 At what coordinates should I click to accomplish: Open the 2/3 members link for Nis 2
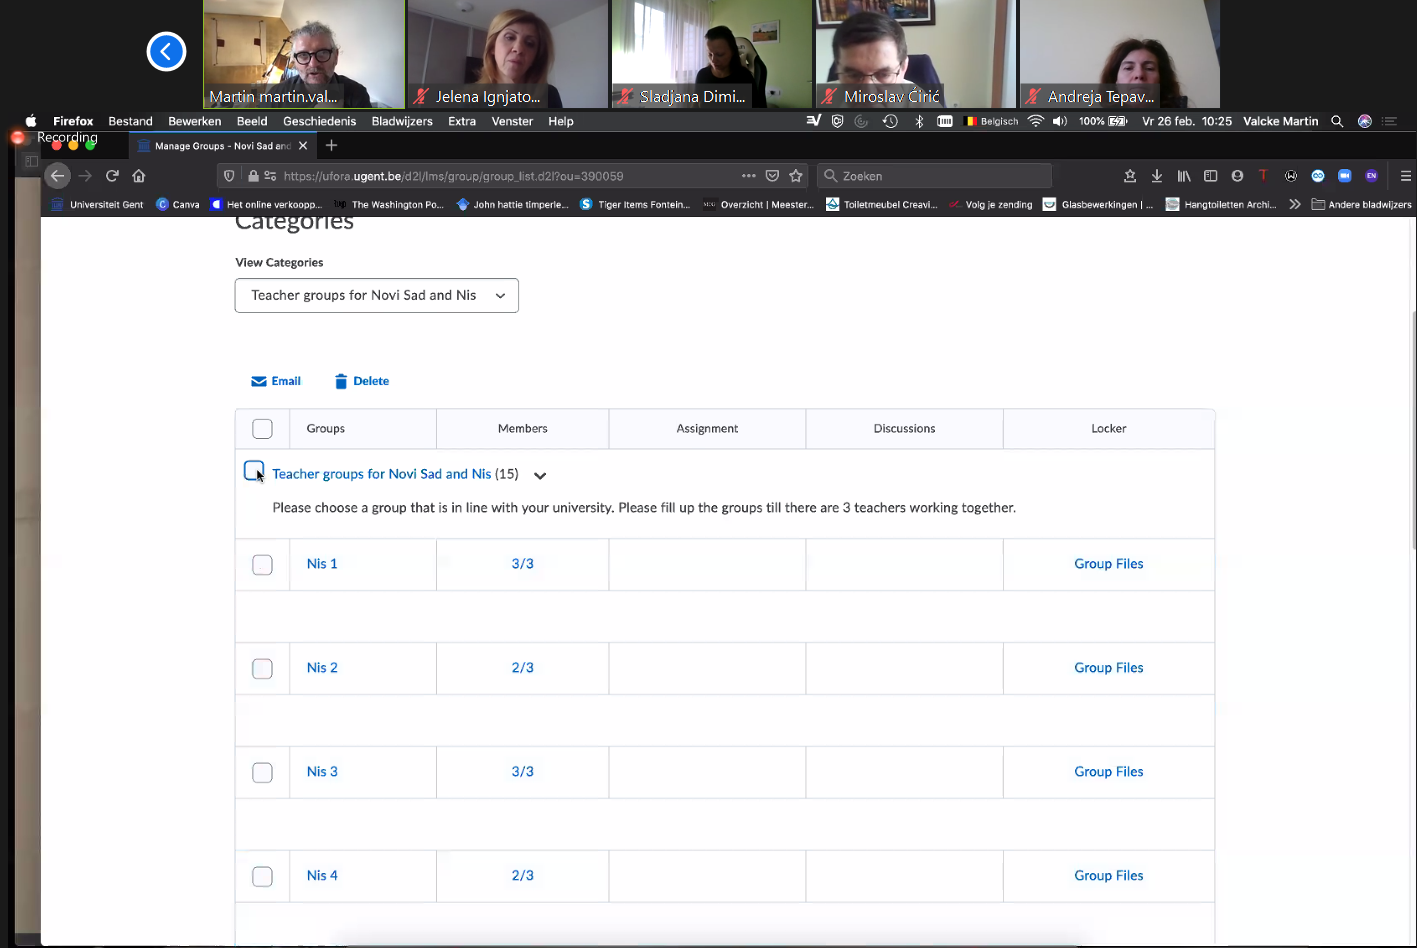click(x=523, y=668)
